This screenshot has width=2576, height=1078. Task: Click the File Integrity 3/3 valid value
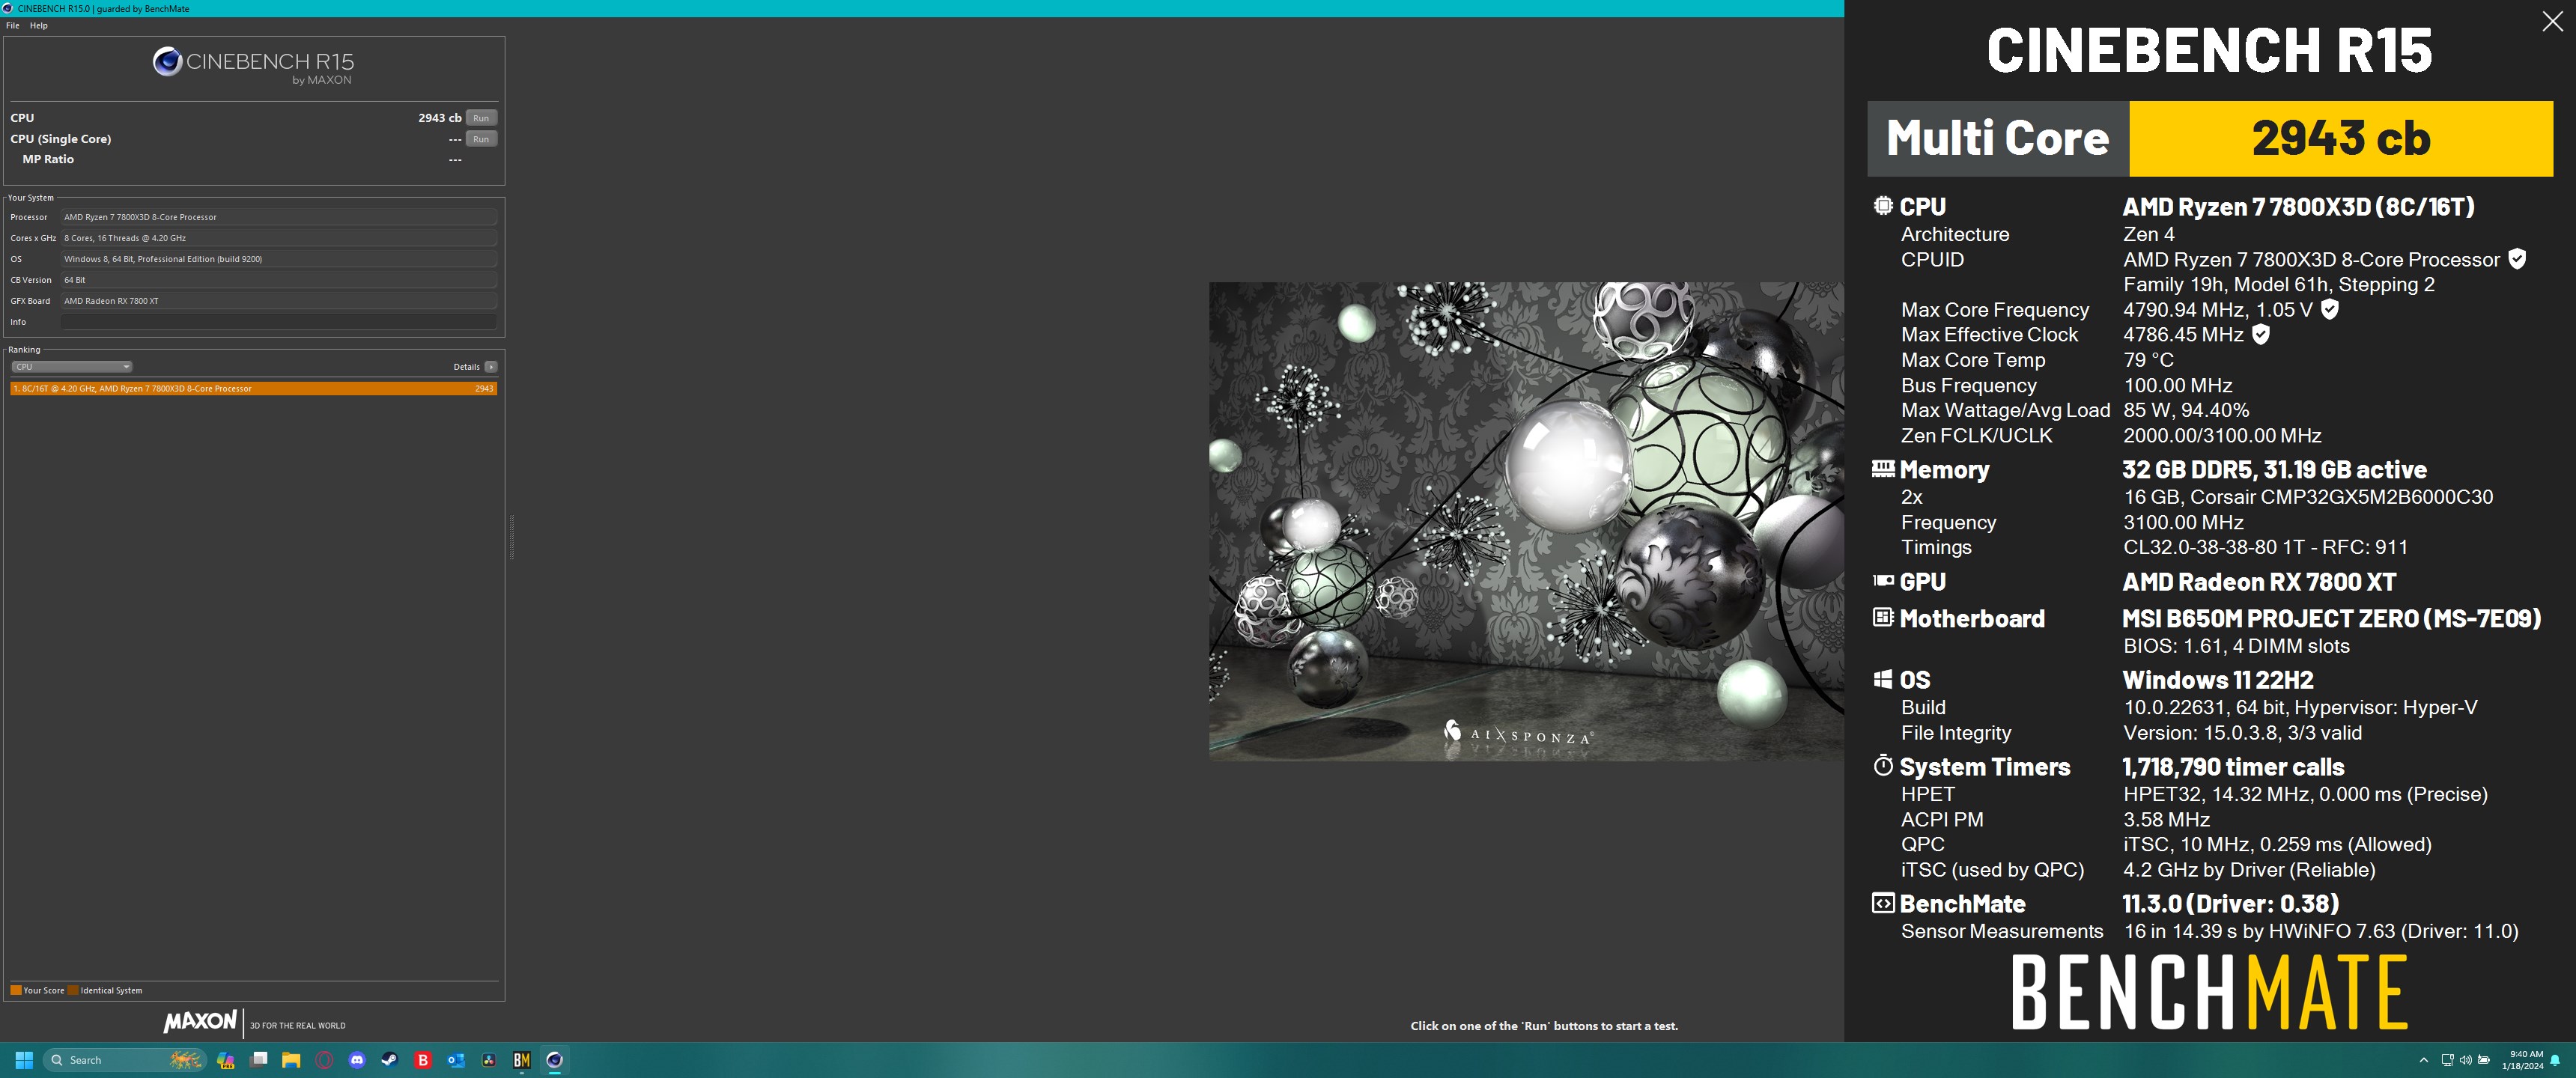pos(2242,733)
